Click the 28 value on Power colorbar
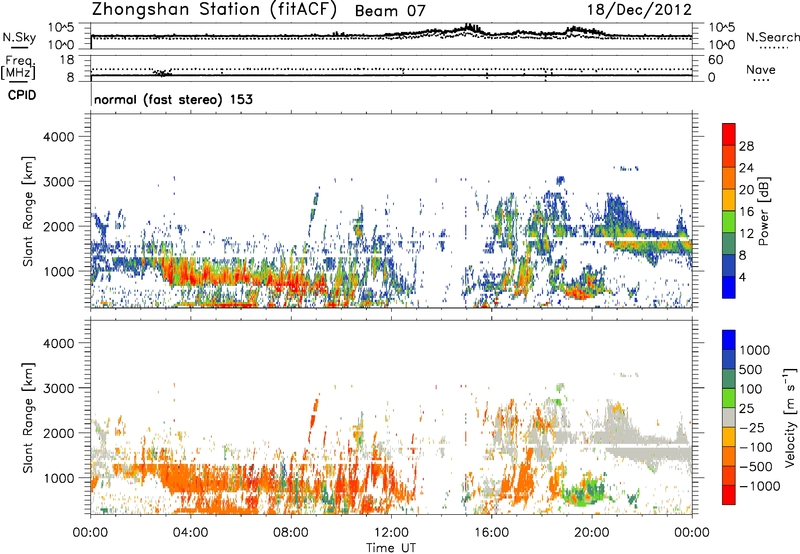Image resolution: width=800 pixels, height=554 pixels. [x=746, y=146]
